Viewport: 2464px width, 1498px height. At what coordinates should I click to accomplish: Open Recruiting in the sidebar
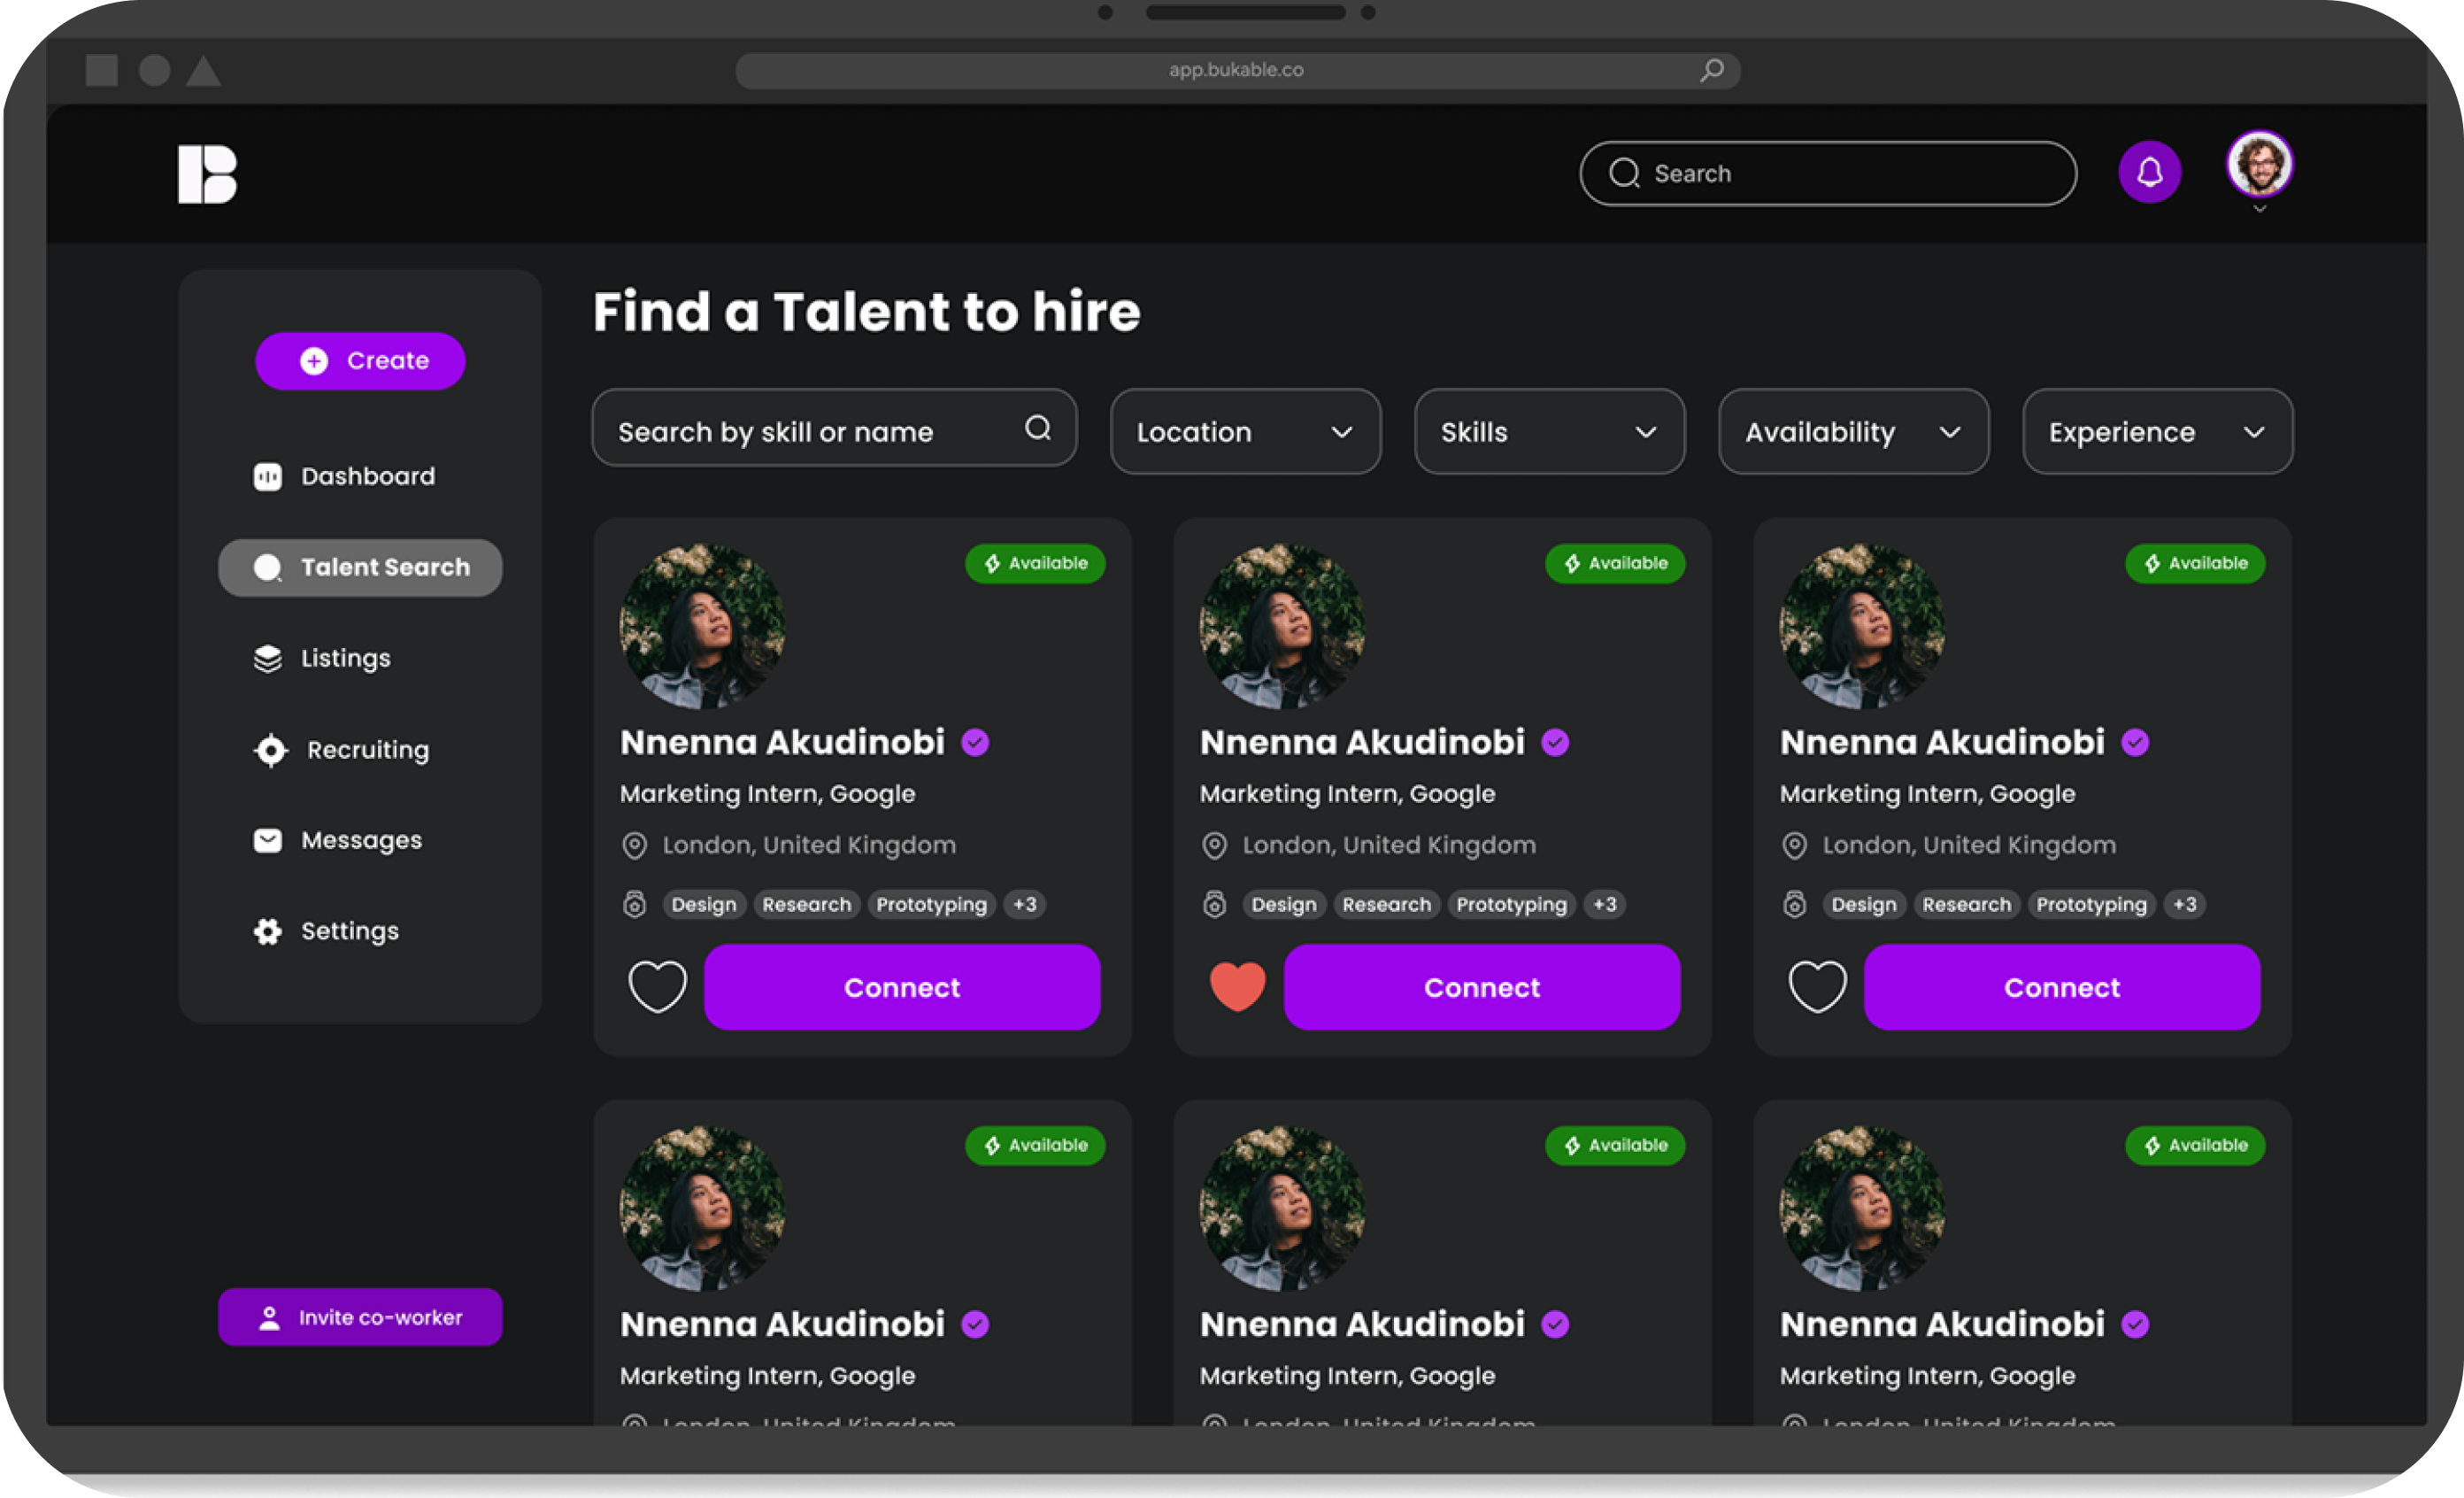pos(342,750)
